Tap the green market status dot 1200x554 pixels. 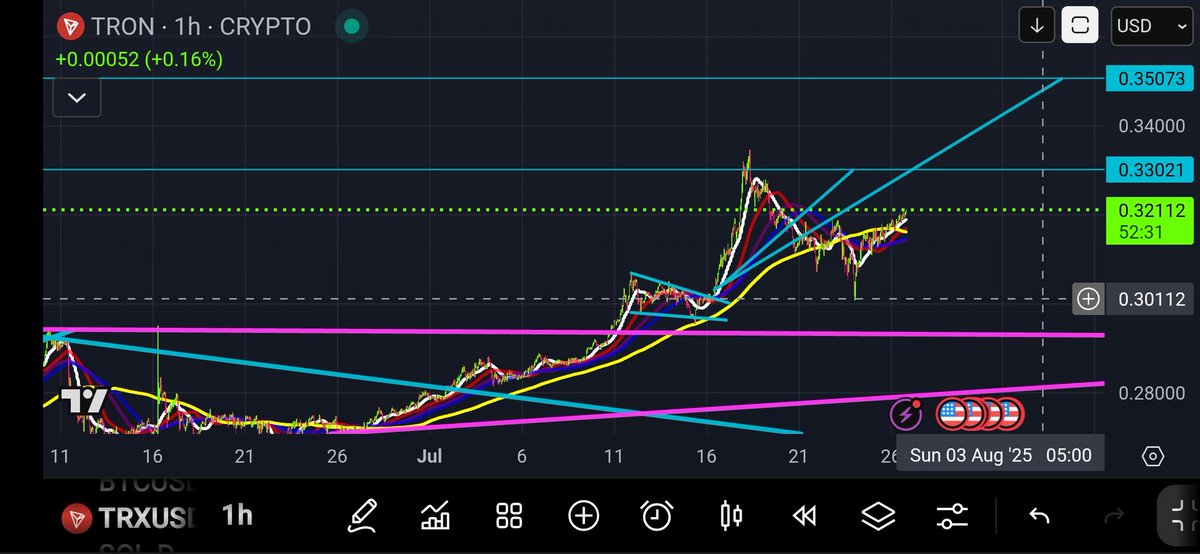coord(351,27)
